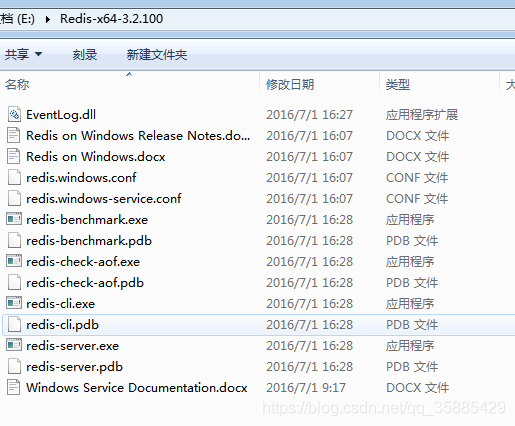This screenshot has height=426, width=515.
Task: Click the modified date of redis-server.exe
Action: click(x=309, y=346)
